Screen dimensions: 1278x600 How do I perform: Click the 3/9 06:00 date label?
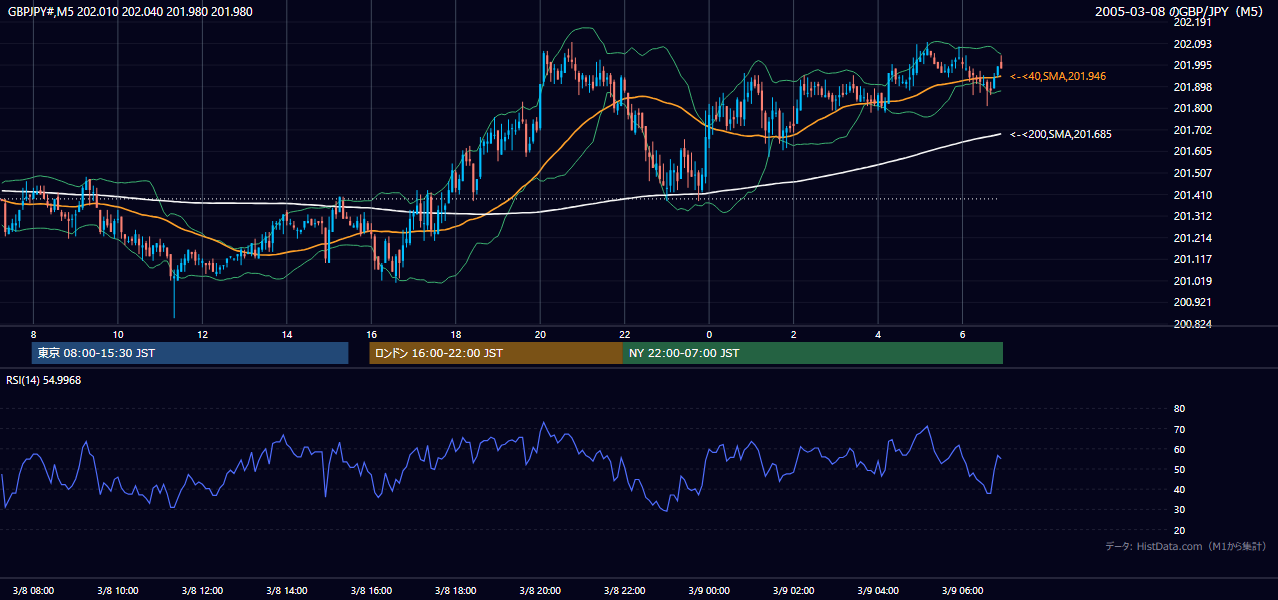click(962, 590)
